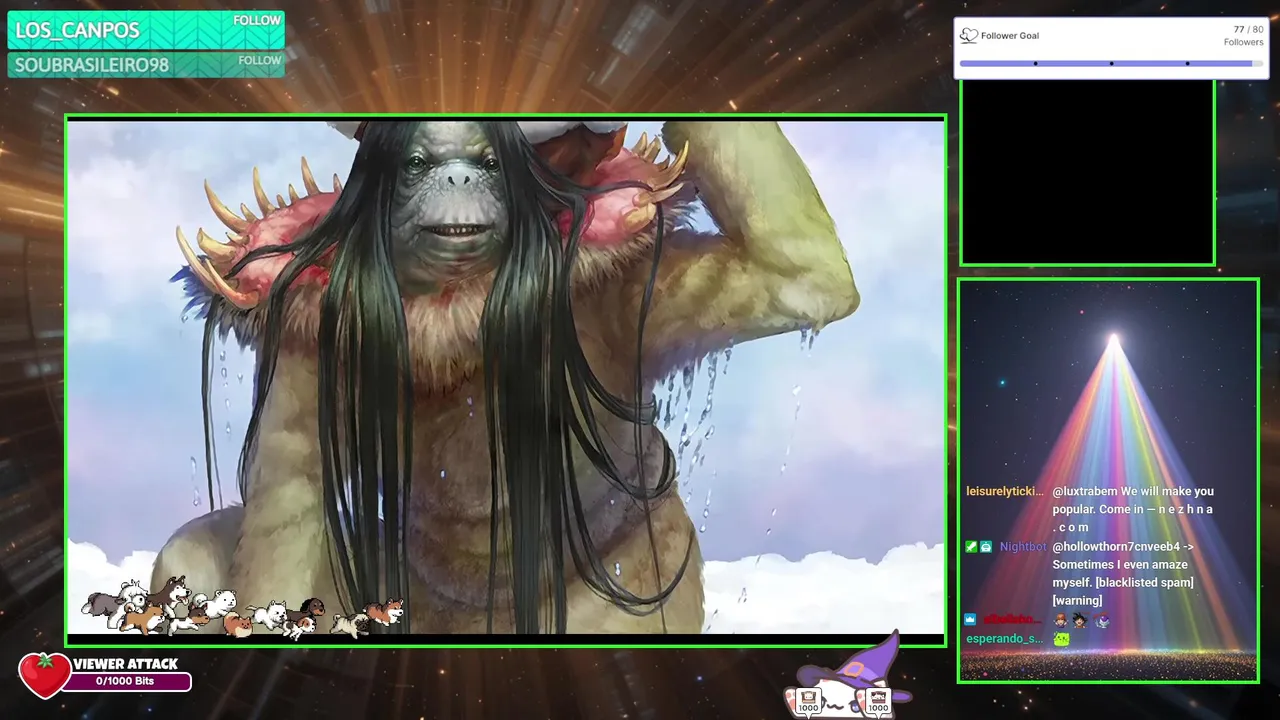Screen dimensions: 1280x720
Task: Select the SOUBRASILEIRO98 name banner
Action: click(x=146, y=65)
